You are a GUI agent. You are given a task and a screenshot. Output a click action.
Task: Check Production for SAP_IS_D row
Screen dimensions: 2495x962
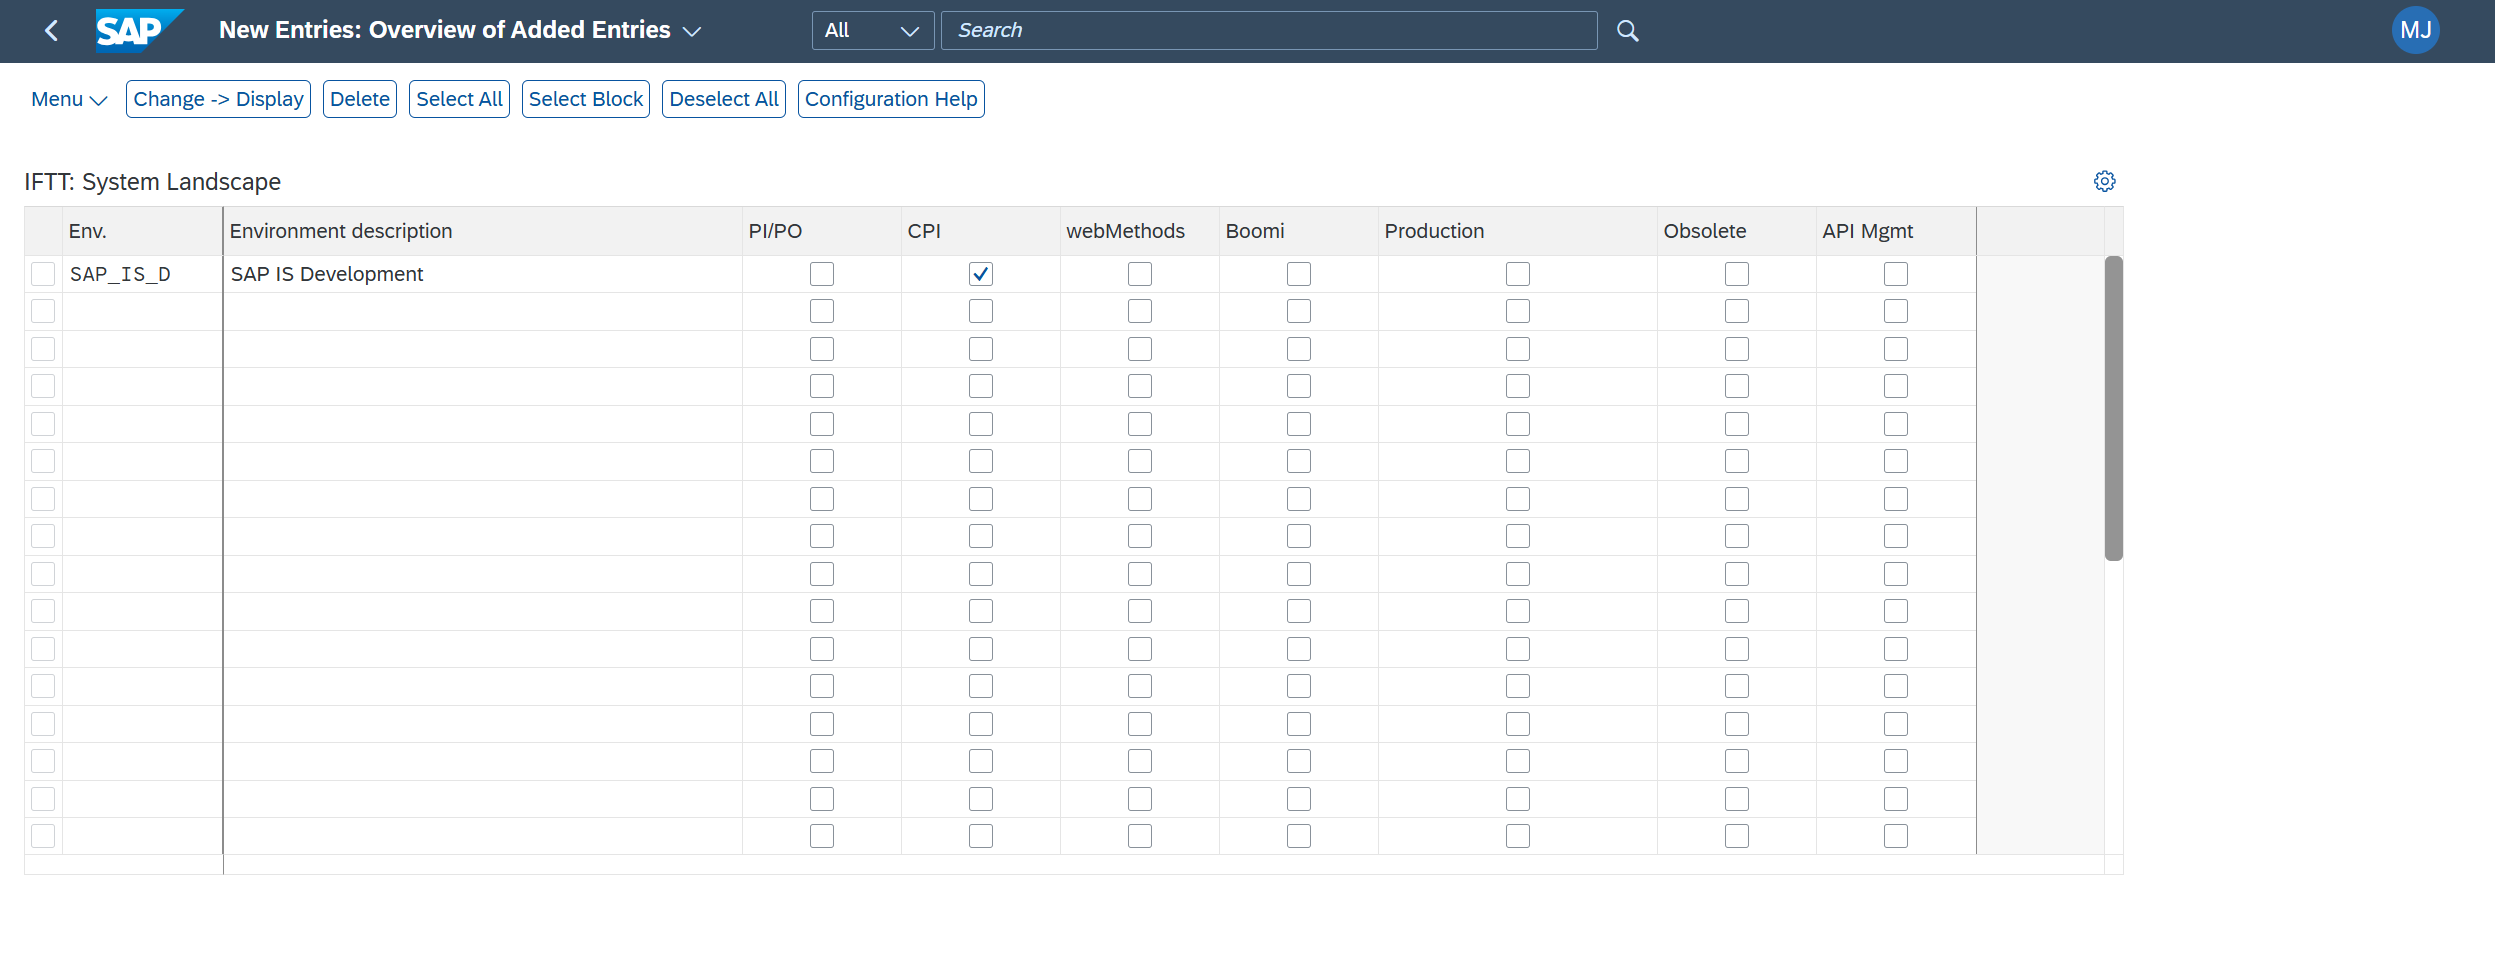coord(1517,274)
